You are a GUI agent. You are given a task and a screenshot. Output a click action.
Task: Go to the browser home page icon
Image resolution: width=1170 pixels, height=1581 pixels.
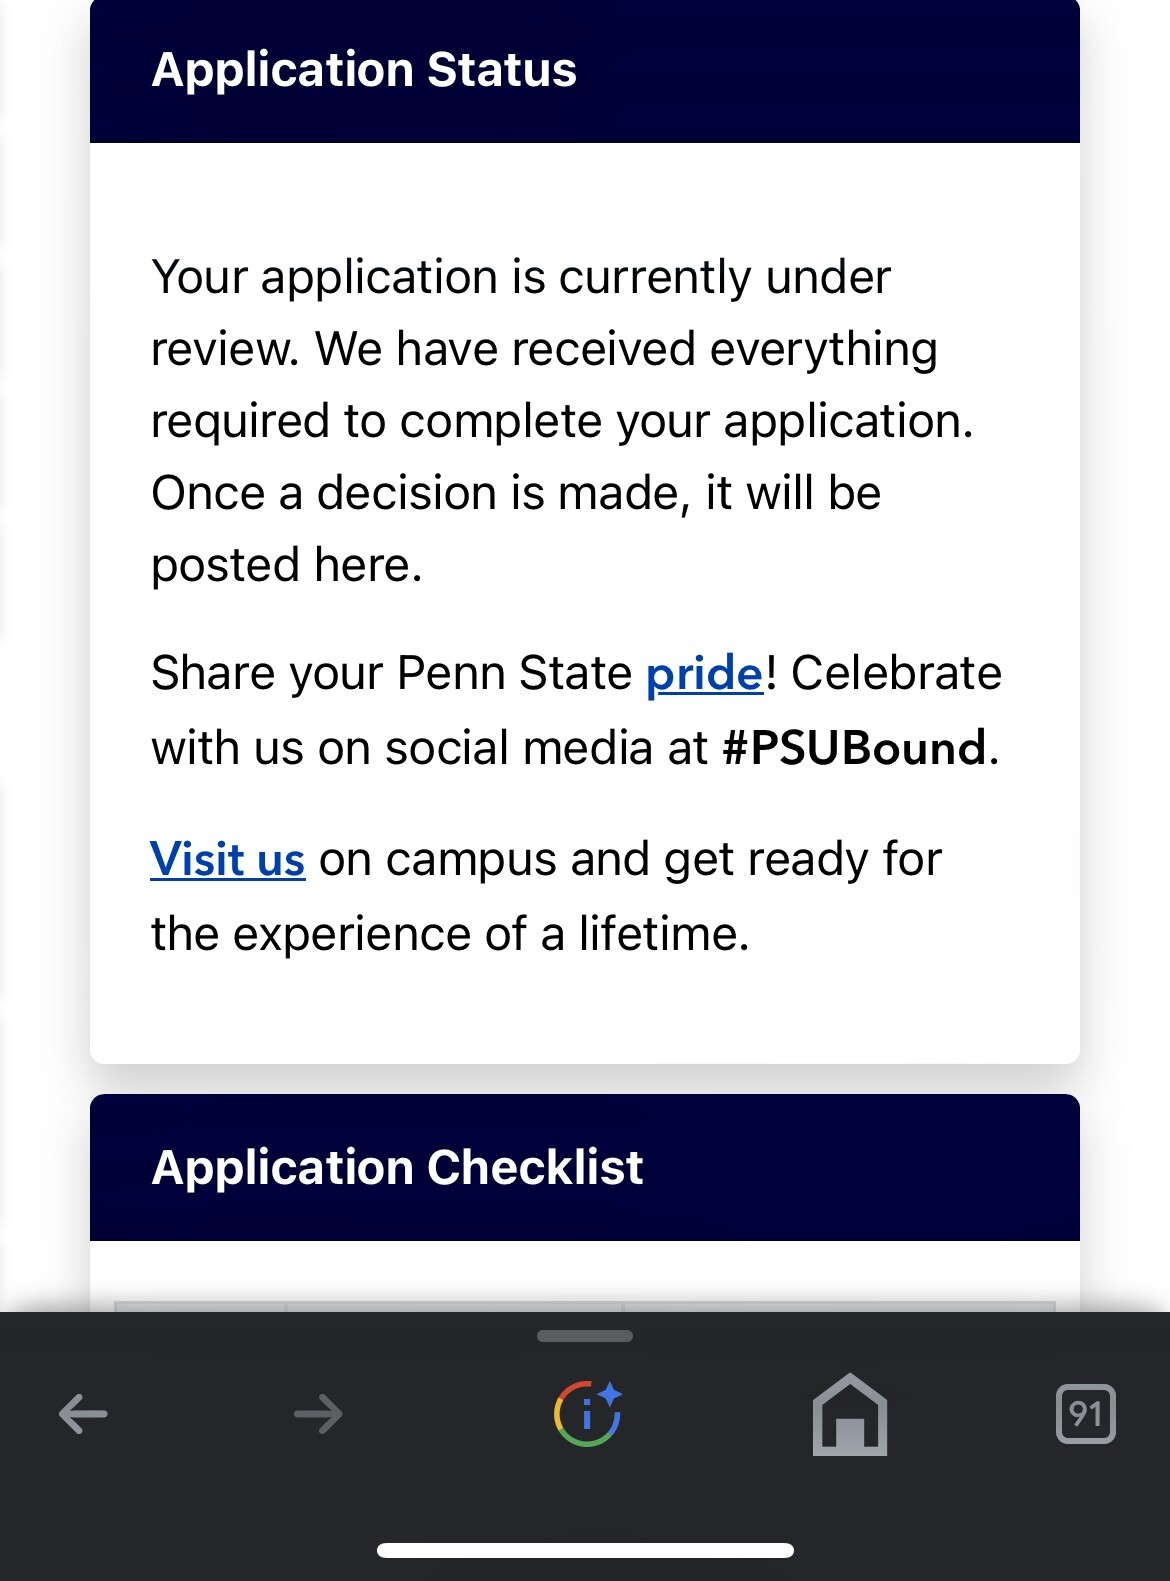click(x=850, y=1414)
